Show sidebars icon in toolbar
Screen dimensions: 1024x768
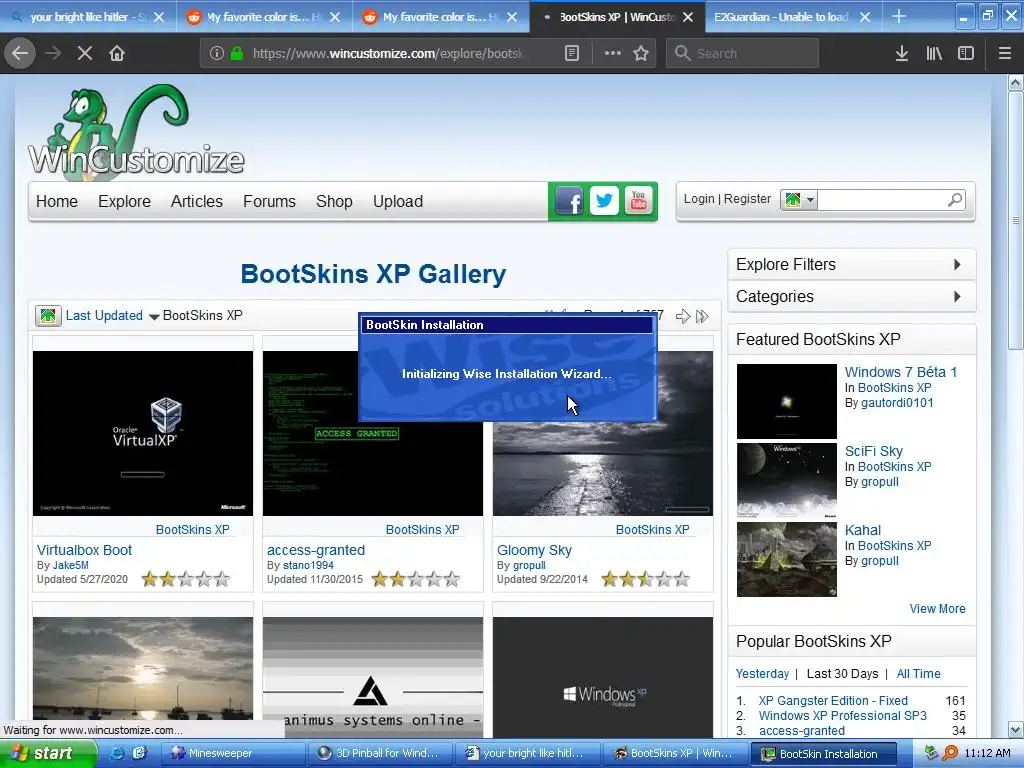tap(966, 54)
